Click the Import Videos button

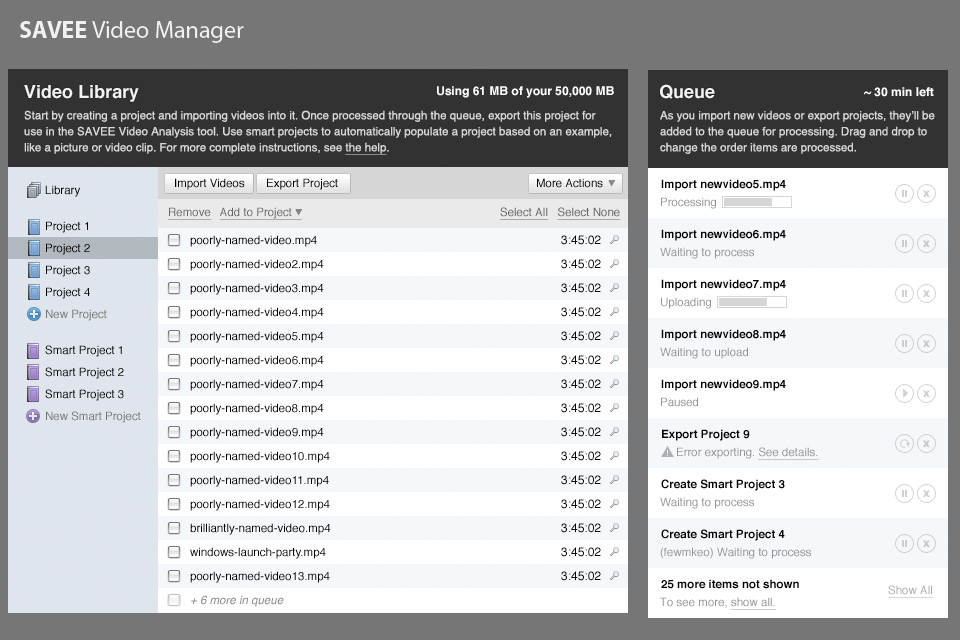click(209, 183)
